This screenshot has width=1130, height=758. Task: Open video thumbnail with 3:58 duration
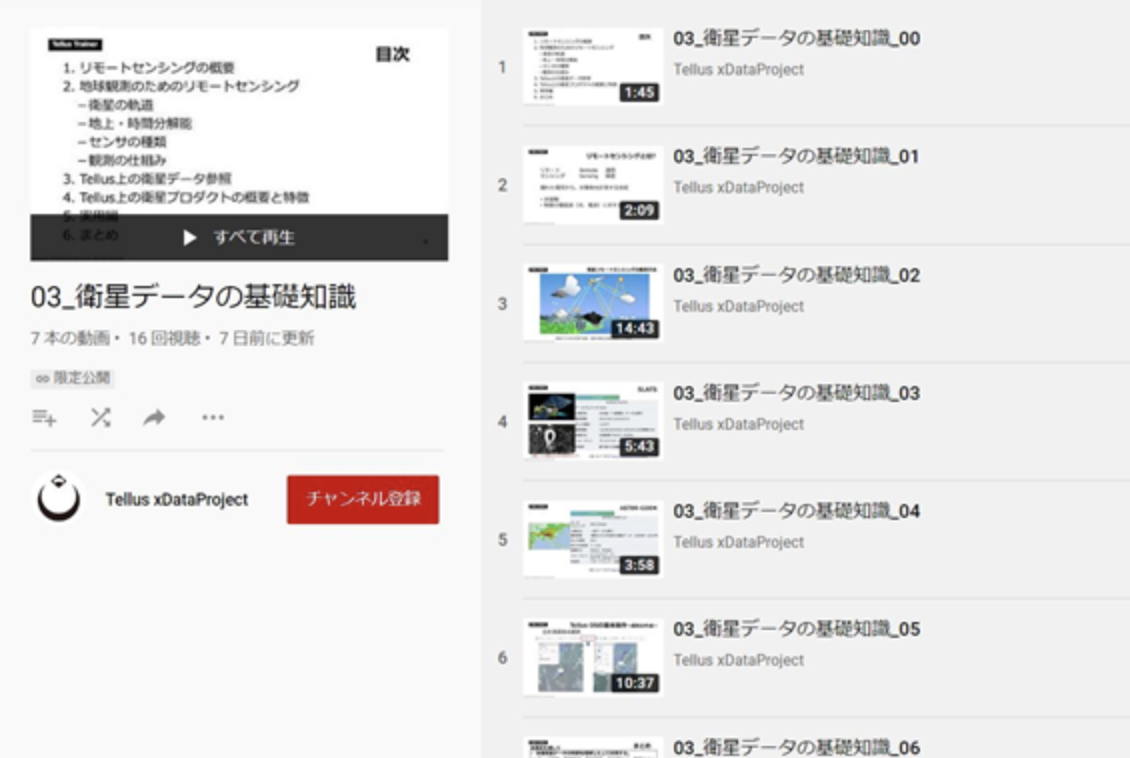pyautogui.click(x=592, y=539)
